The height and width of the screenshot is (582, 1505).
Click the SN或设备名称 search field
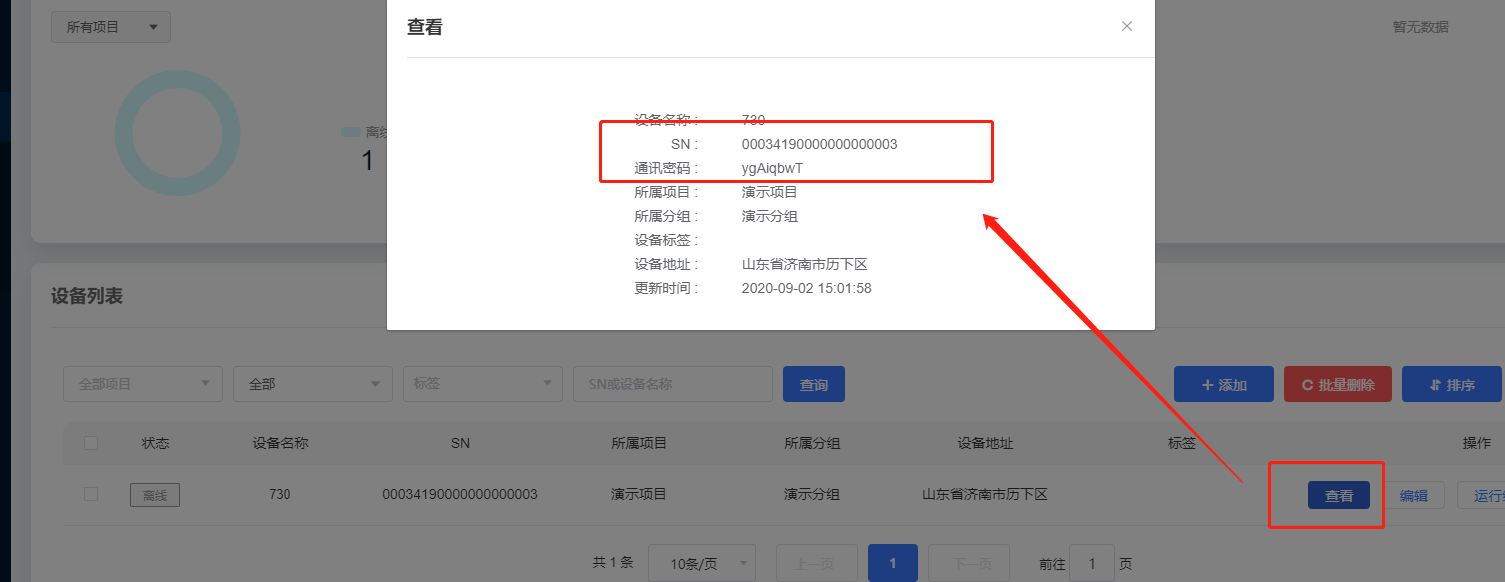pos(672,384)
